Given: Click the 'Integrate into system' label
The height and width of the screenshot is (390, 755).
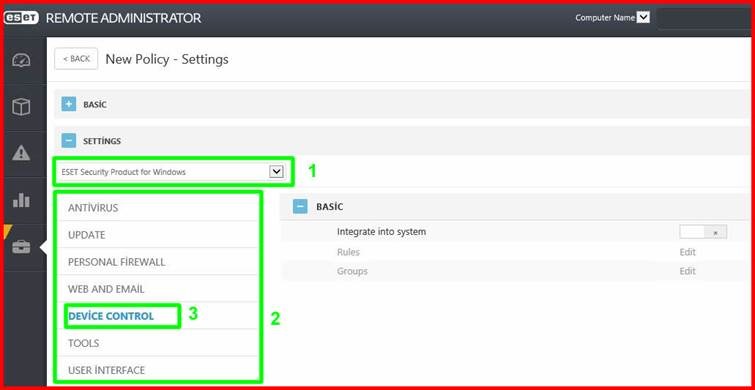Looking at the screenshot, I should pyautogui.click(x=381, y=232).
